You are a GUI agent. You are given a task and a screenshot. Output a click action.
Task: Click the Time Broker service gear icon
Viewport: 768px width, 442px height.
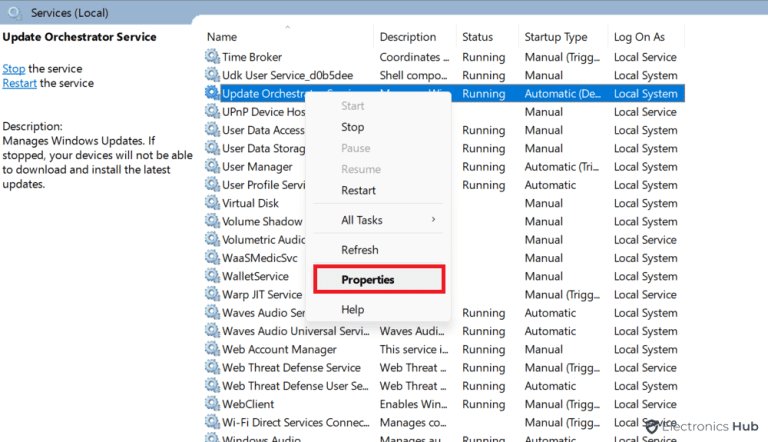(x=212, y=57)
